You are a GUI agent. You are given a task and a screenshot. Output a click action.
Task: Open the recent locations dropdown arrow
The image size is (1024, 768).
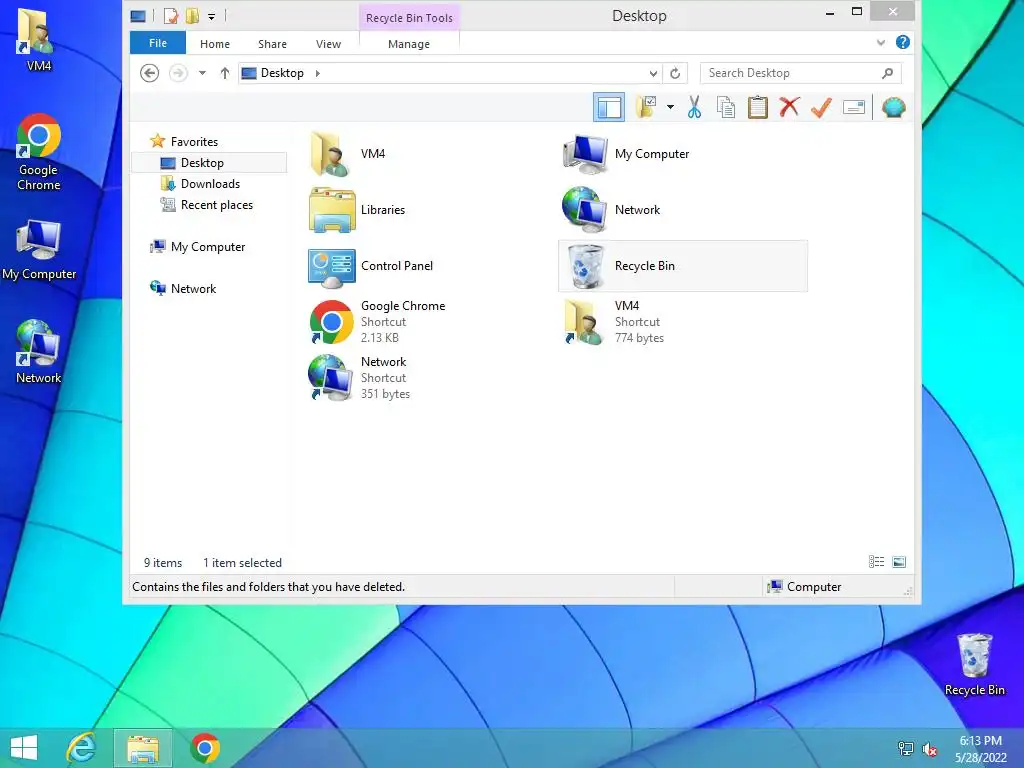pyautogui.click(x=202, y=73)
